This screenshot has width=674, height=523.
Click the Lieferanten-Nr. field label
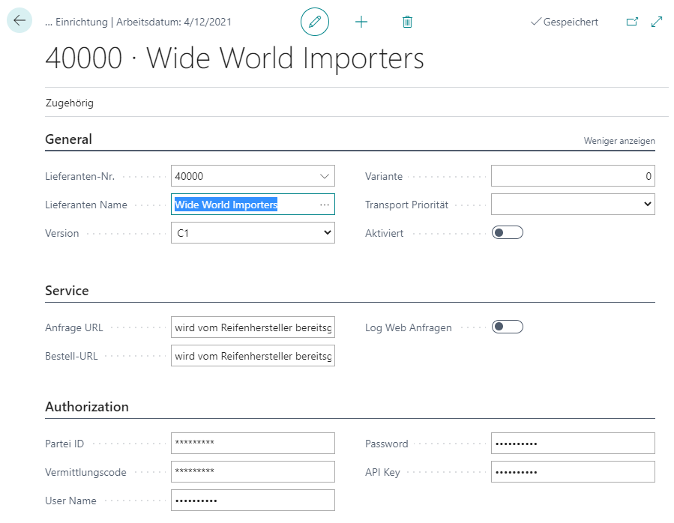pos(80,176)
